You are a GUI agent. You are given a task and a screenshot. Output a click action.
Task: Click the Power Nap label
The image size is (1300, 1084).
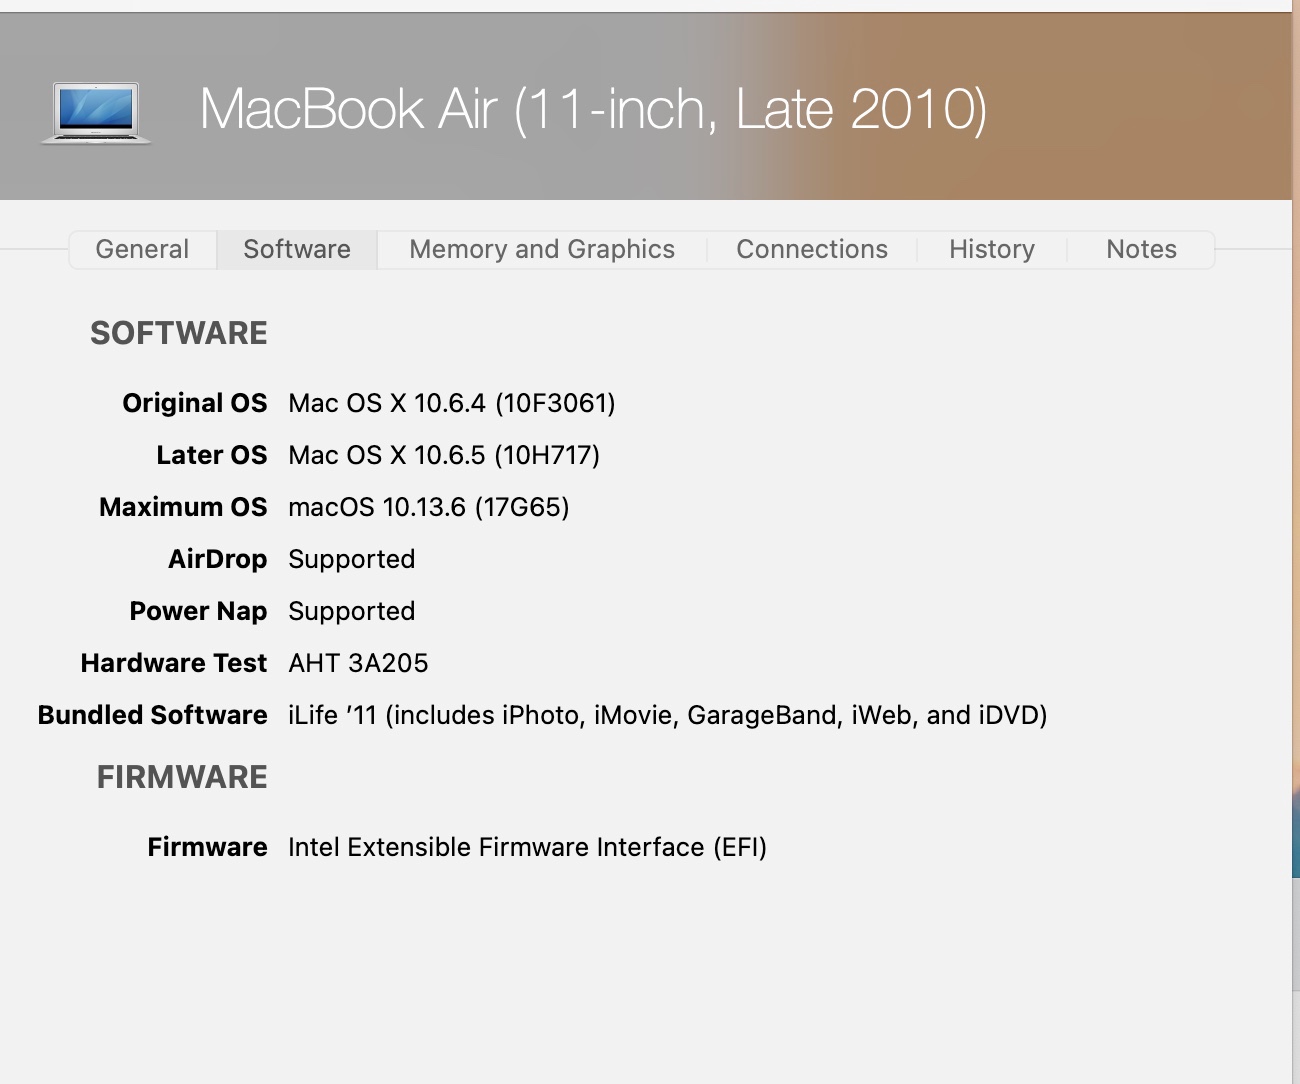click(x=198, y=611)
